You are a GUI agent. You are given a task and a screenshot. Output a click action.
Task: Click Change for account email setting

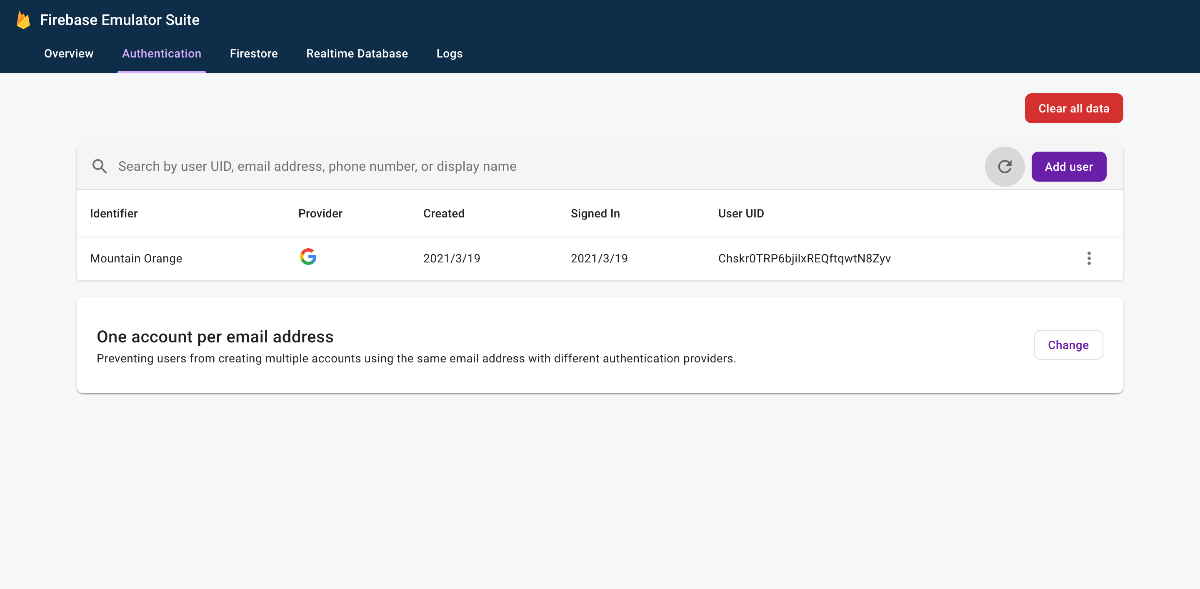pos(1068,345)
